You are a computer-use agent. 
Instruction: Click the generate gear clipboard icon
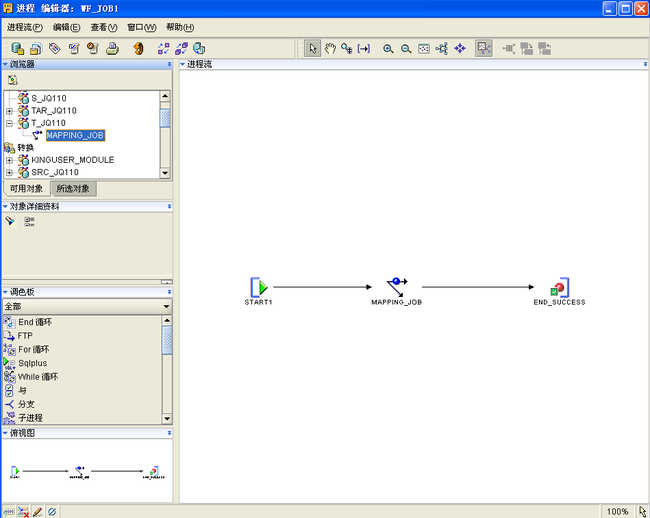[93, 49]
